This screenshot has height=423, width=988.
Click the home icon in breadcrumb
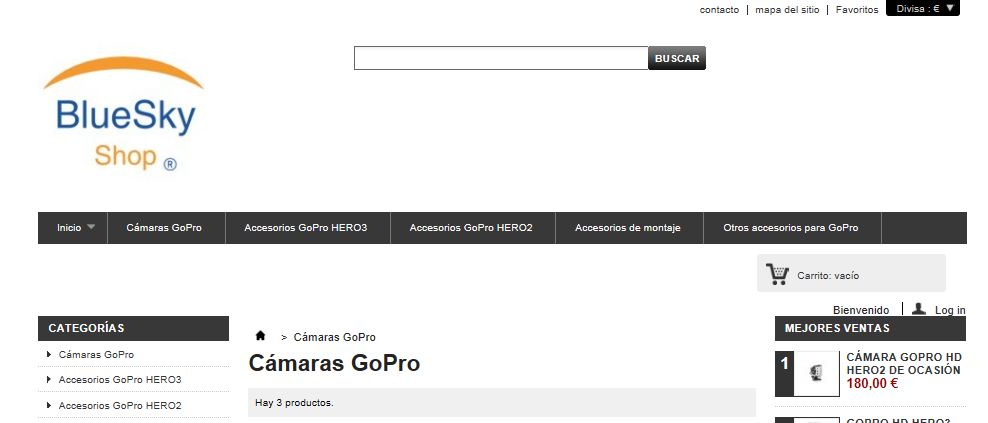tap(260, 336)
